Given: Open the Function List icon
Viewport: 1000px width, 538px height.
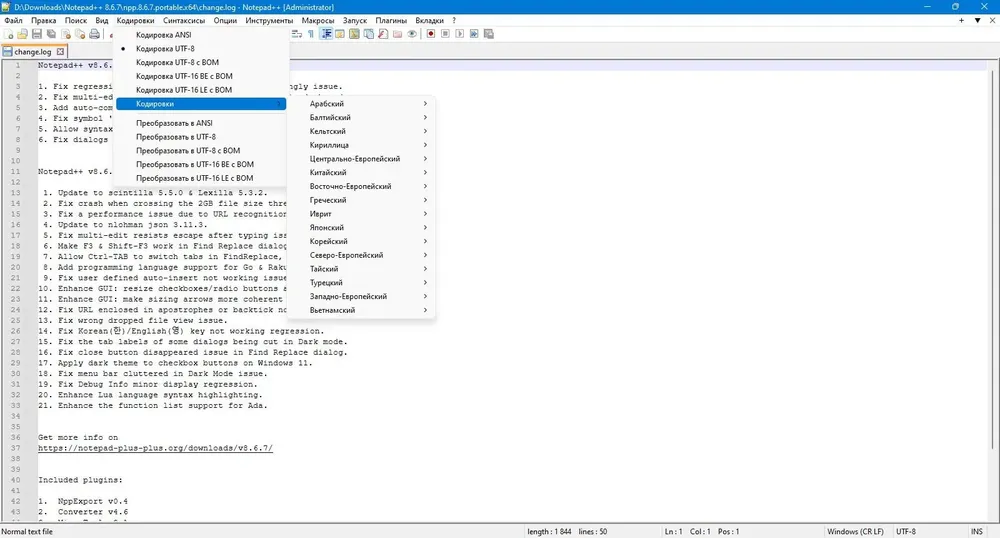Looking at the screenshot, I should click(x=383, y=34).
